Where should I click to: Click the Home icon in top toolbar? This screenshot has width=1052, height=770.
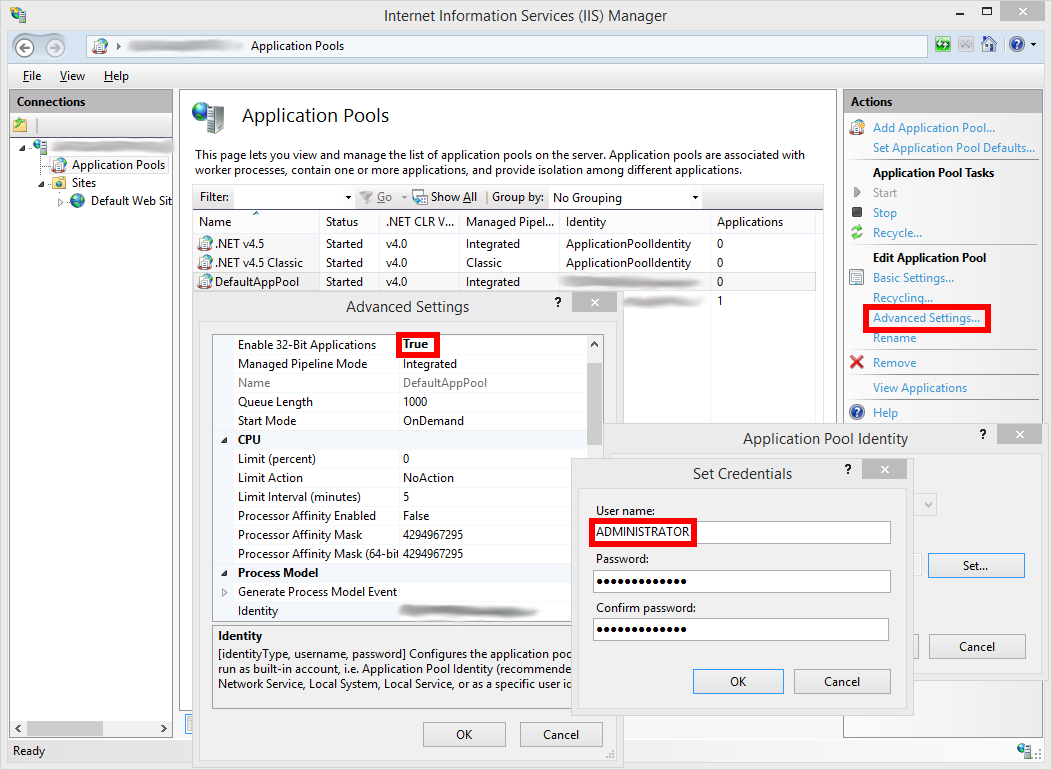tap(988, 45)
